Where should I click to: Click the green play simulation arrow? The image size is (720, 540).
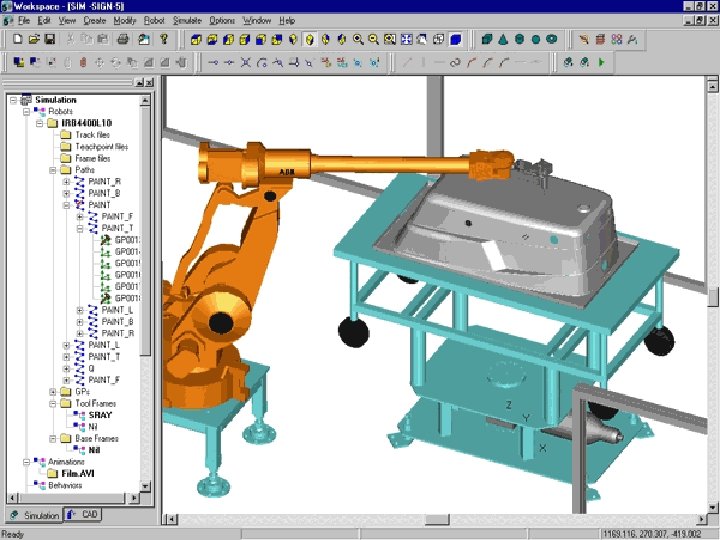point(602,62)
